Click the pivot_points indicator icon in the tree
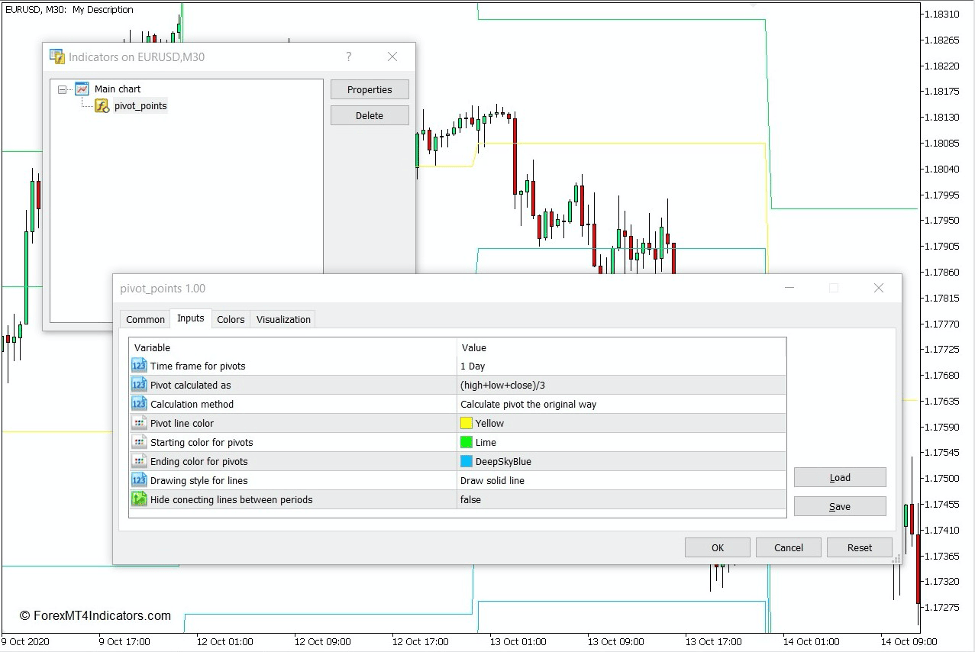The height and width of the screenshot is (652, 977). (x=101, y=106)
